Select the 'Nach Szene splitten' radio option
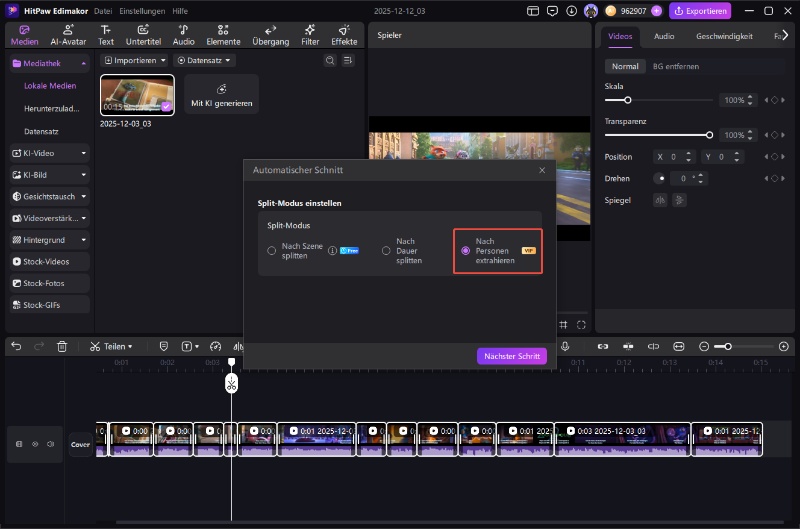Viewport: 800px width, 529px height. pyautogui.click(x=271, y=251)
